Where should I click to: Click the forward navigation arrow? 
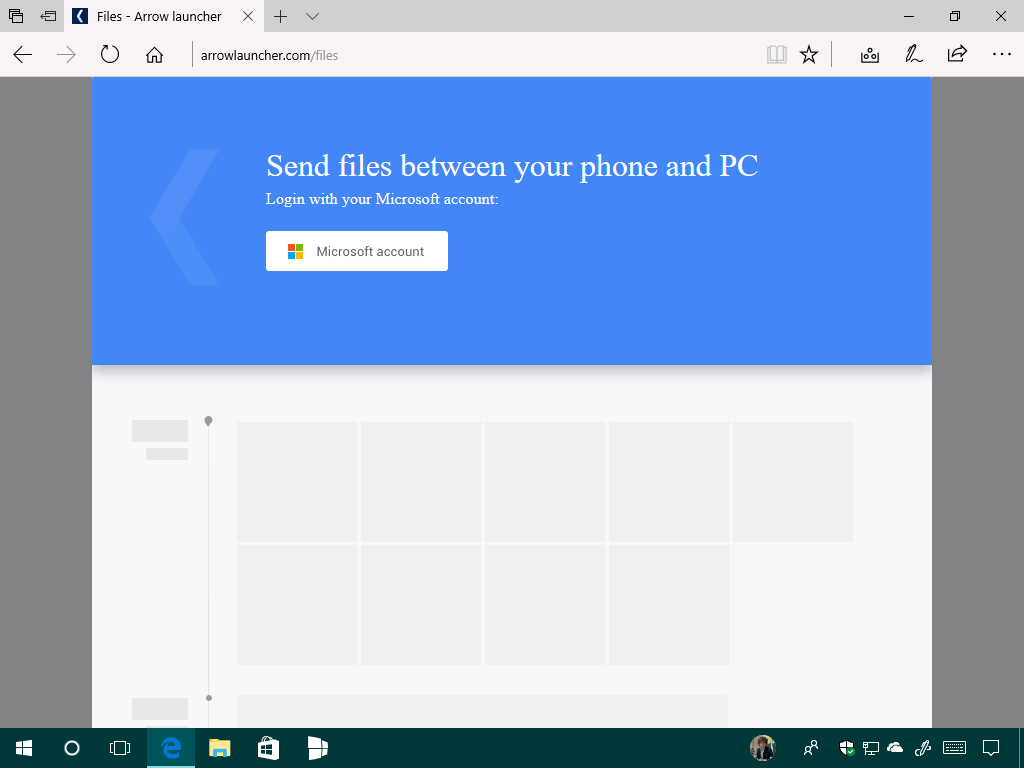point(66,55)
